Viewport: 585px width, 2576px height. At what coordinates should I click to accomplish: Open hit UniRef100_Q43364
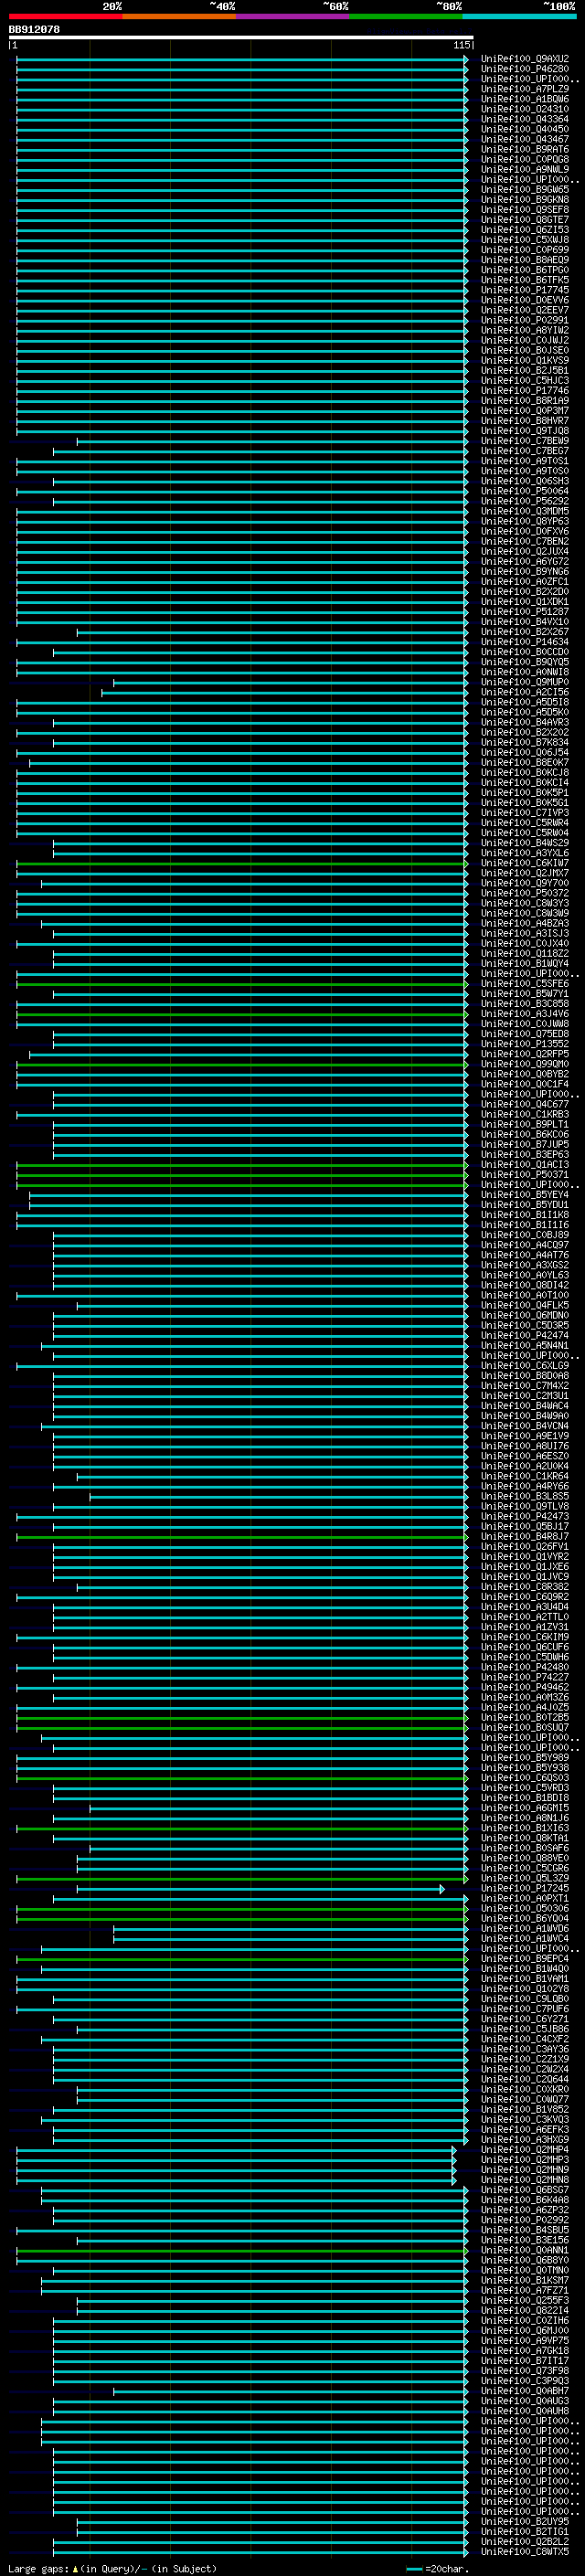click(525, 119)
